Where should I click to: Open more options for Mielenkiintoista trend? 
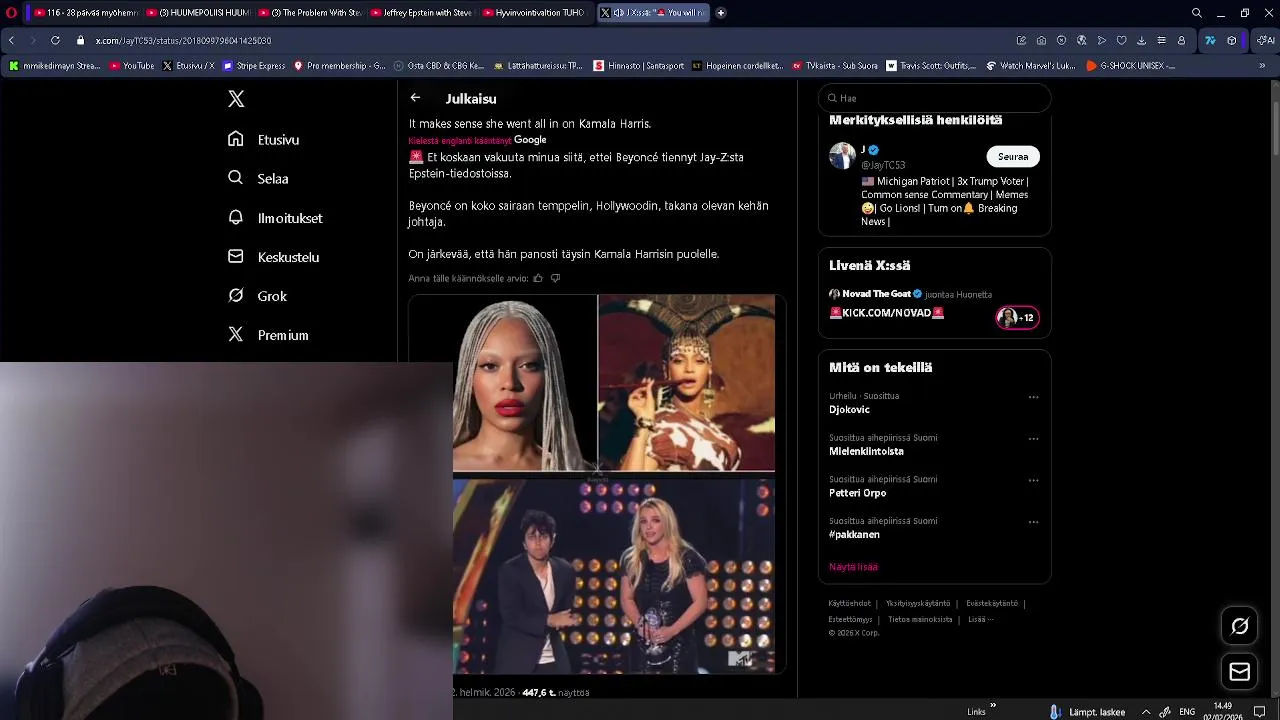tap(1034, 439)
